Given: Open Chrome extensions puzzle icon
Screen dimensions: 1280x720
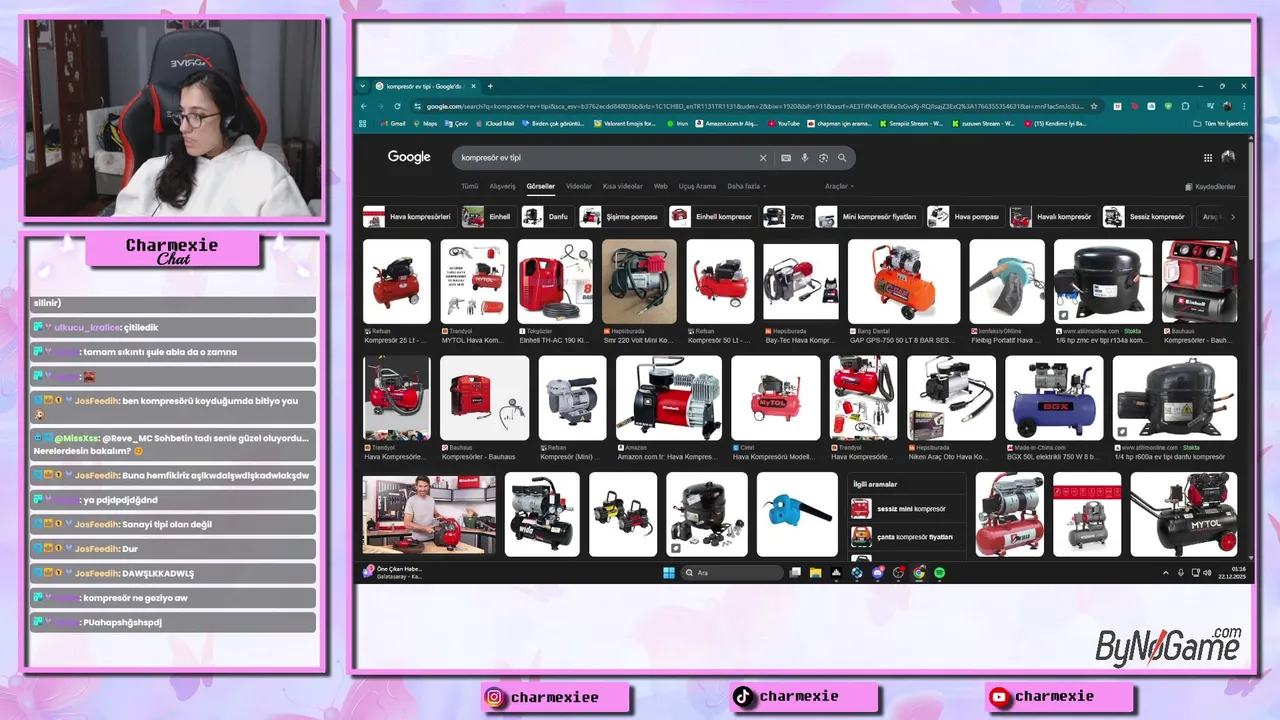Looking at the screenshot, I should coord(1187,106).
